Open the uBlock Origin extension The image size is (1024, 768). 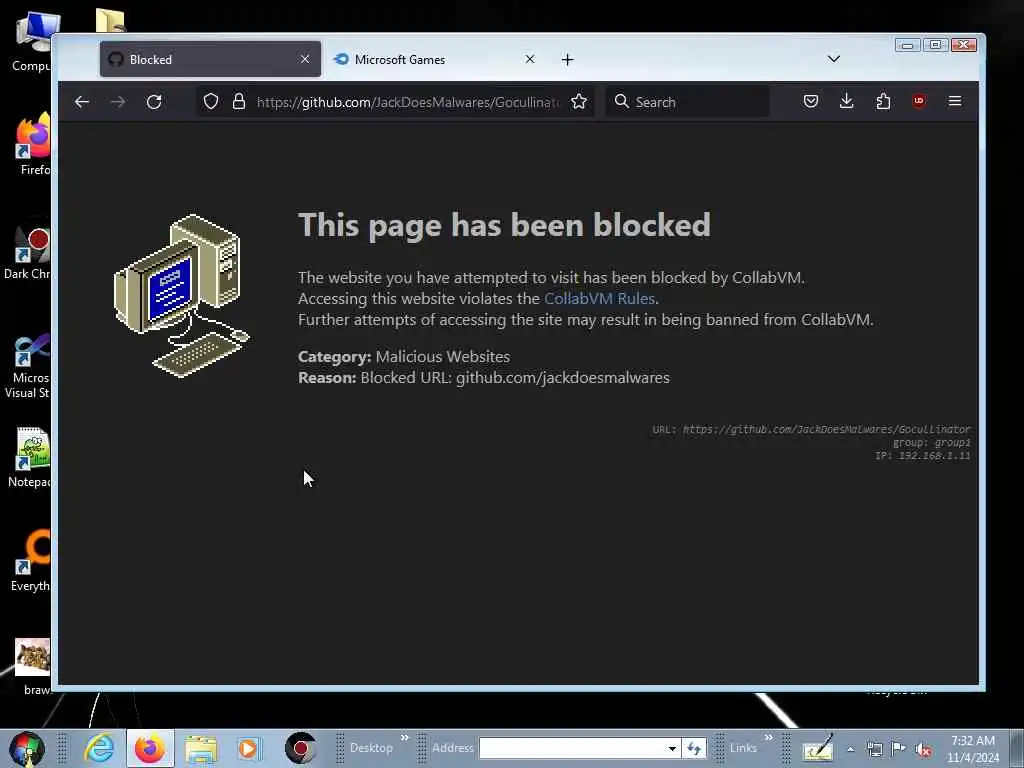pyautogui.click(x=919, y=101)
